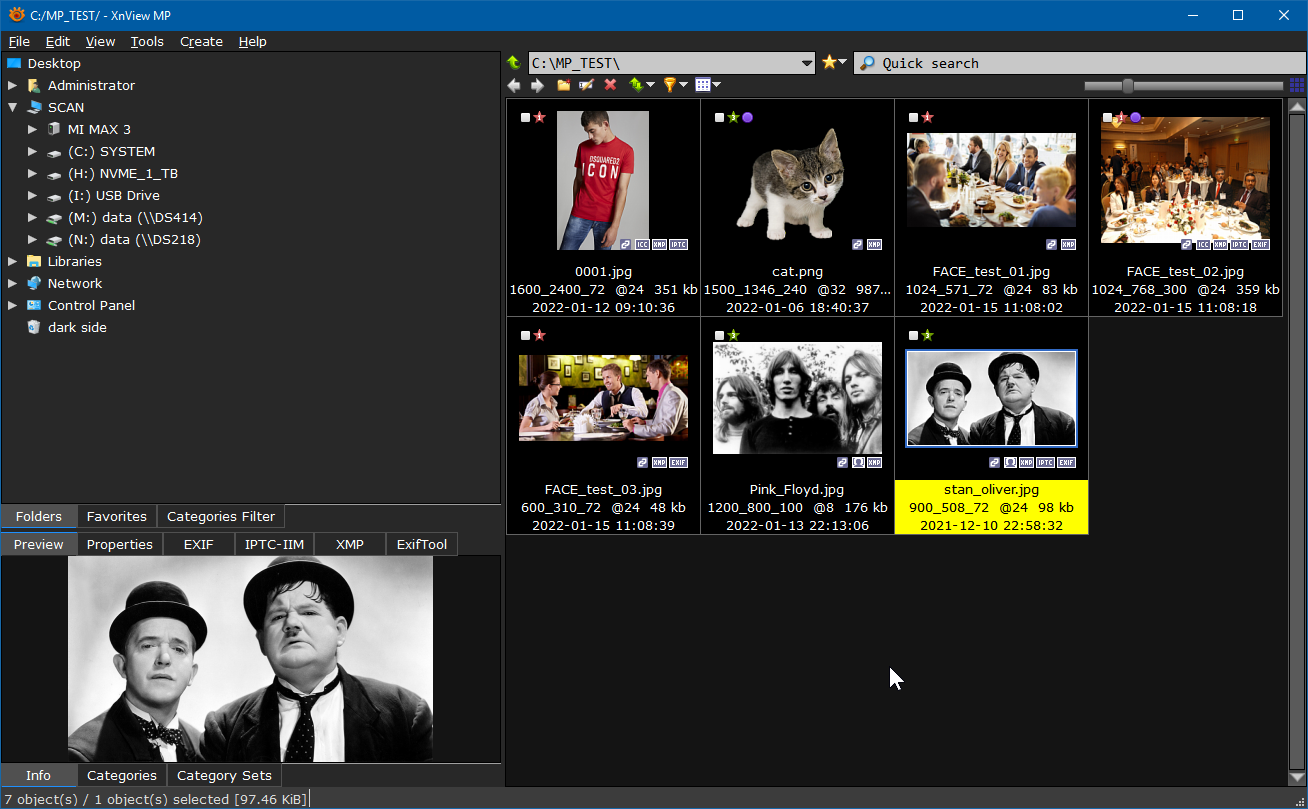Click the red X delete icon
This screenshot has width=1308, height=809.
tap(610, 85)
